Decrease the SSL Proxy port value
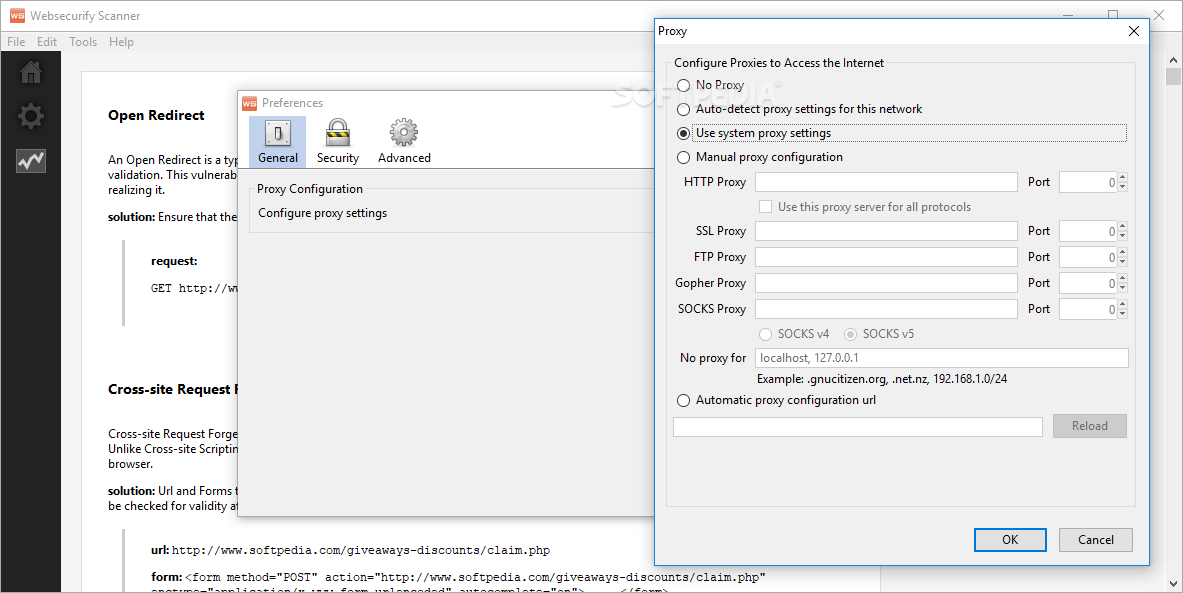This screenshot has width=1183, height=593. pos(1123,235)
